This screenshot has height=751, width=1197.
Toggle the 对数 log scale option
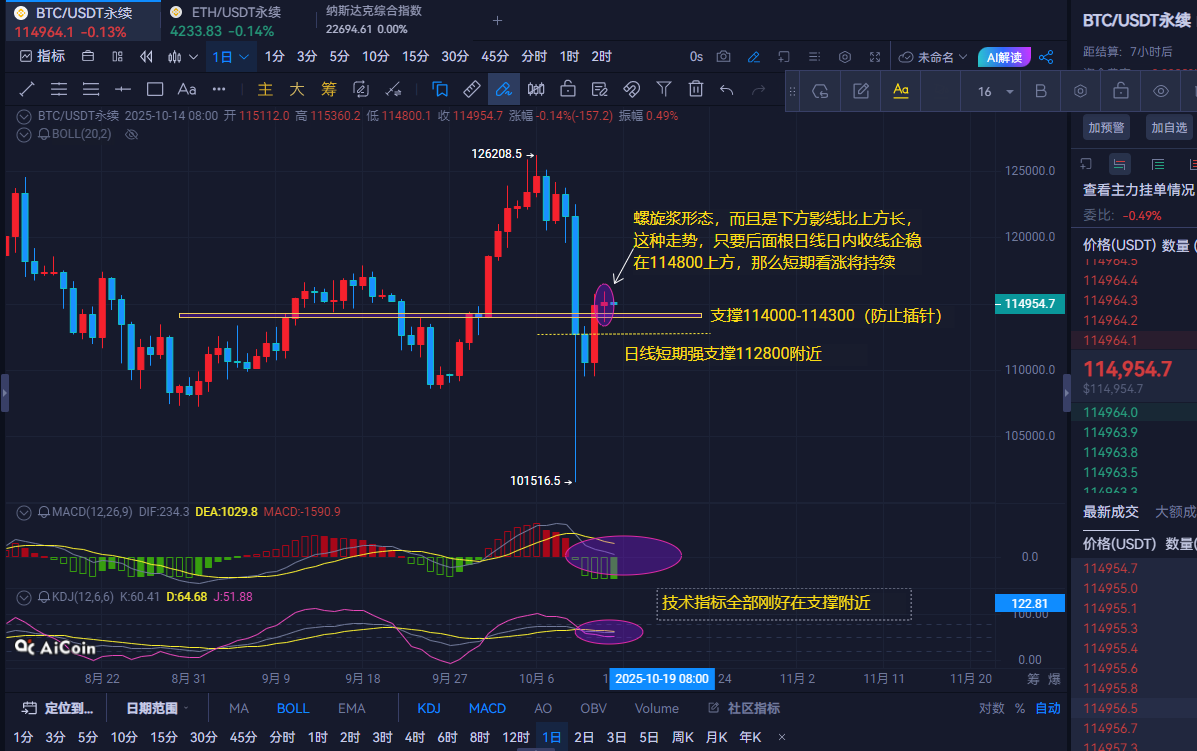point(992,708)
